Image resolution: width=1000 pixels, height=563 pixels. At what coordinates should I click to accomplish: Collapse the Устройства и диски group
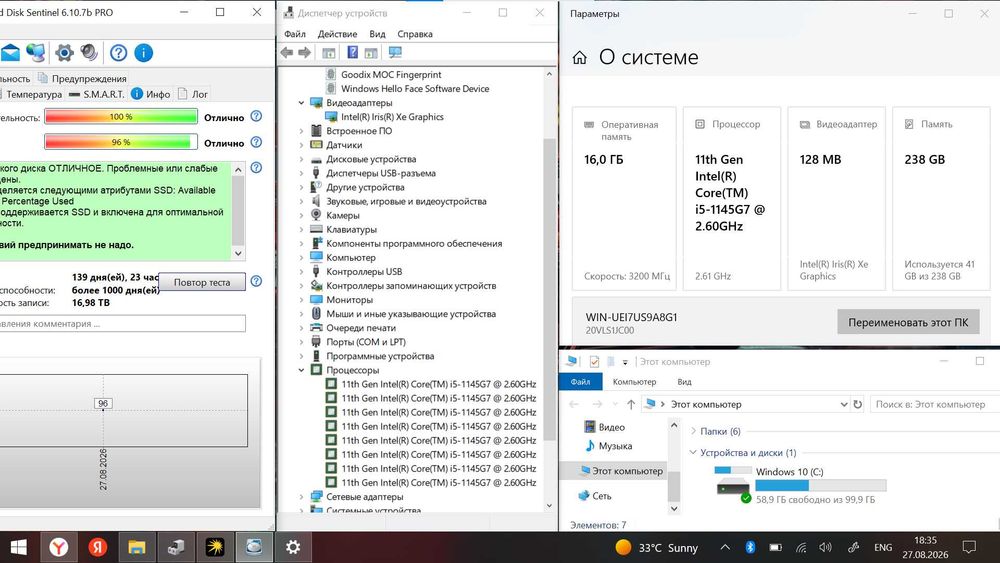(693, 452)
